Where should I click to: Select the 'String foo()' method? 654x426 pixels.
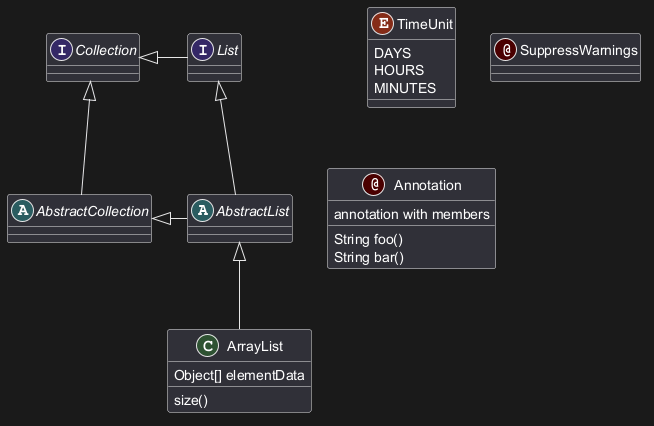(x=368, y=240)
